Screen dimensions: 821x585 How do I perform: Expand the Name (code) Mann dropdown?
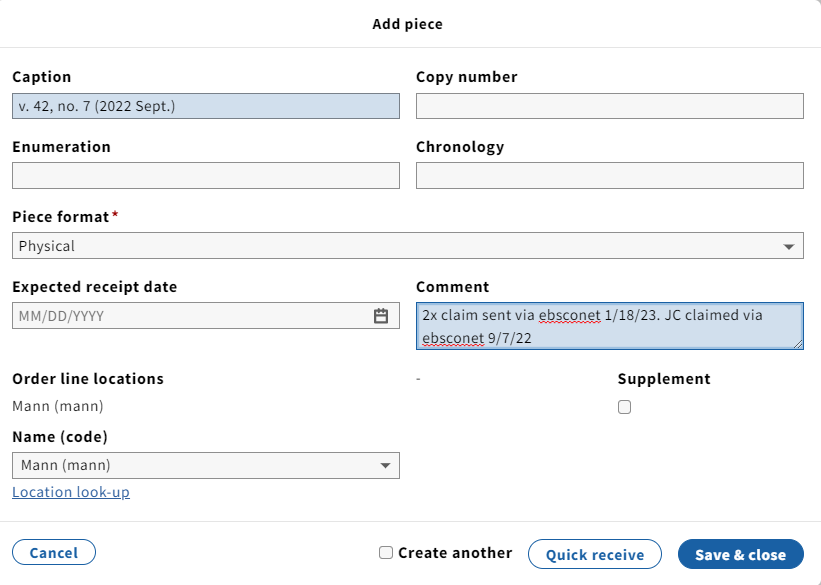point(206,465)
